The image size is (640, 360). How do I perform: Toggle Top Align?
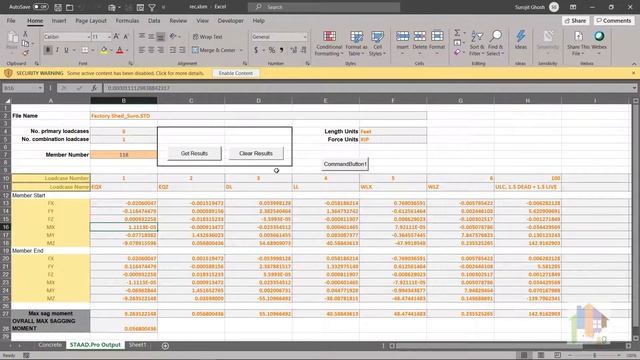pos(142,36)
